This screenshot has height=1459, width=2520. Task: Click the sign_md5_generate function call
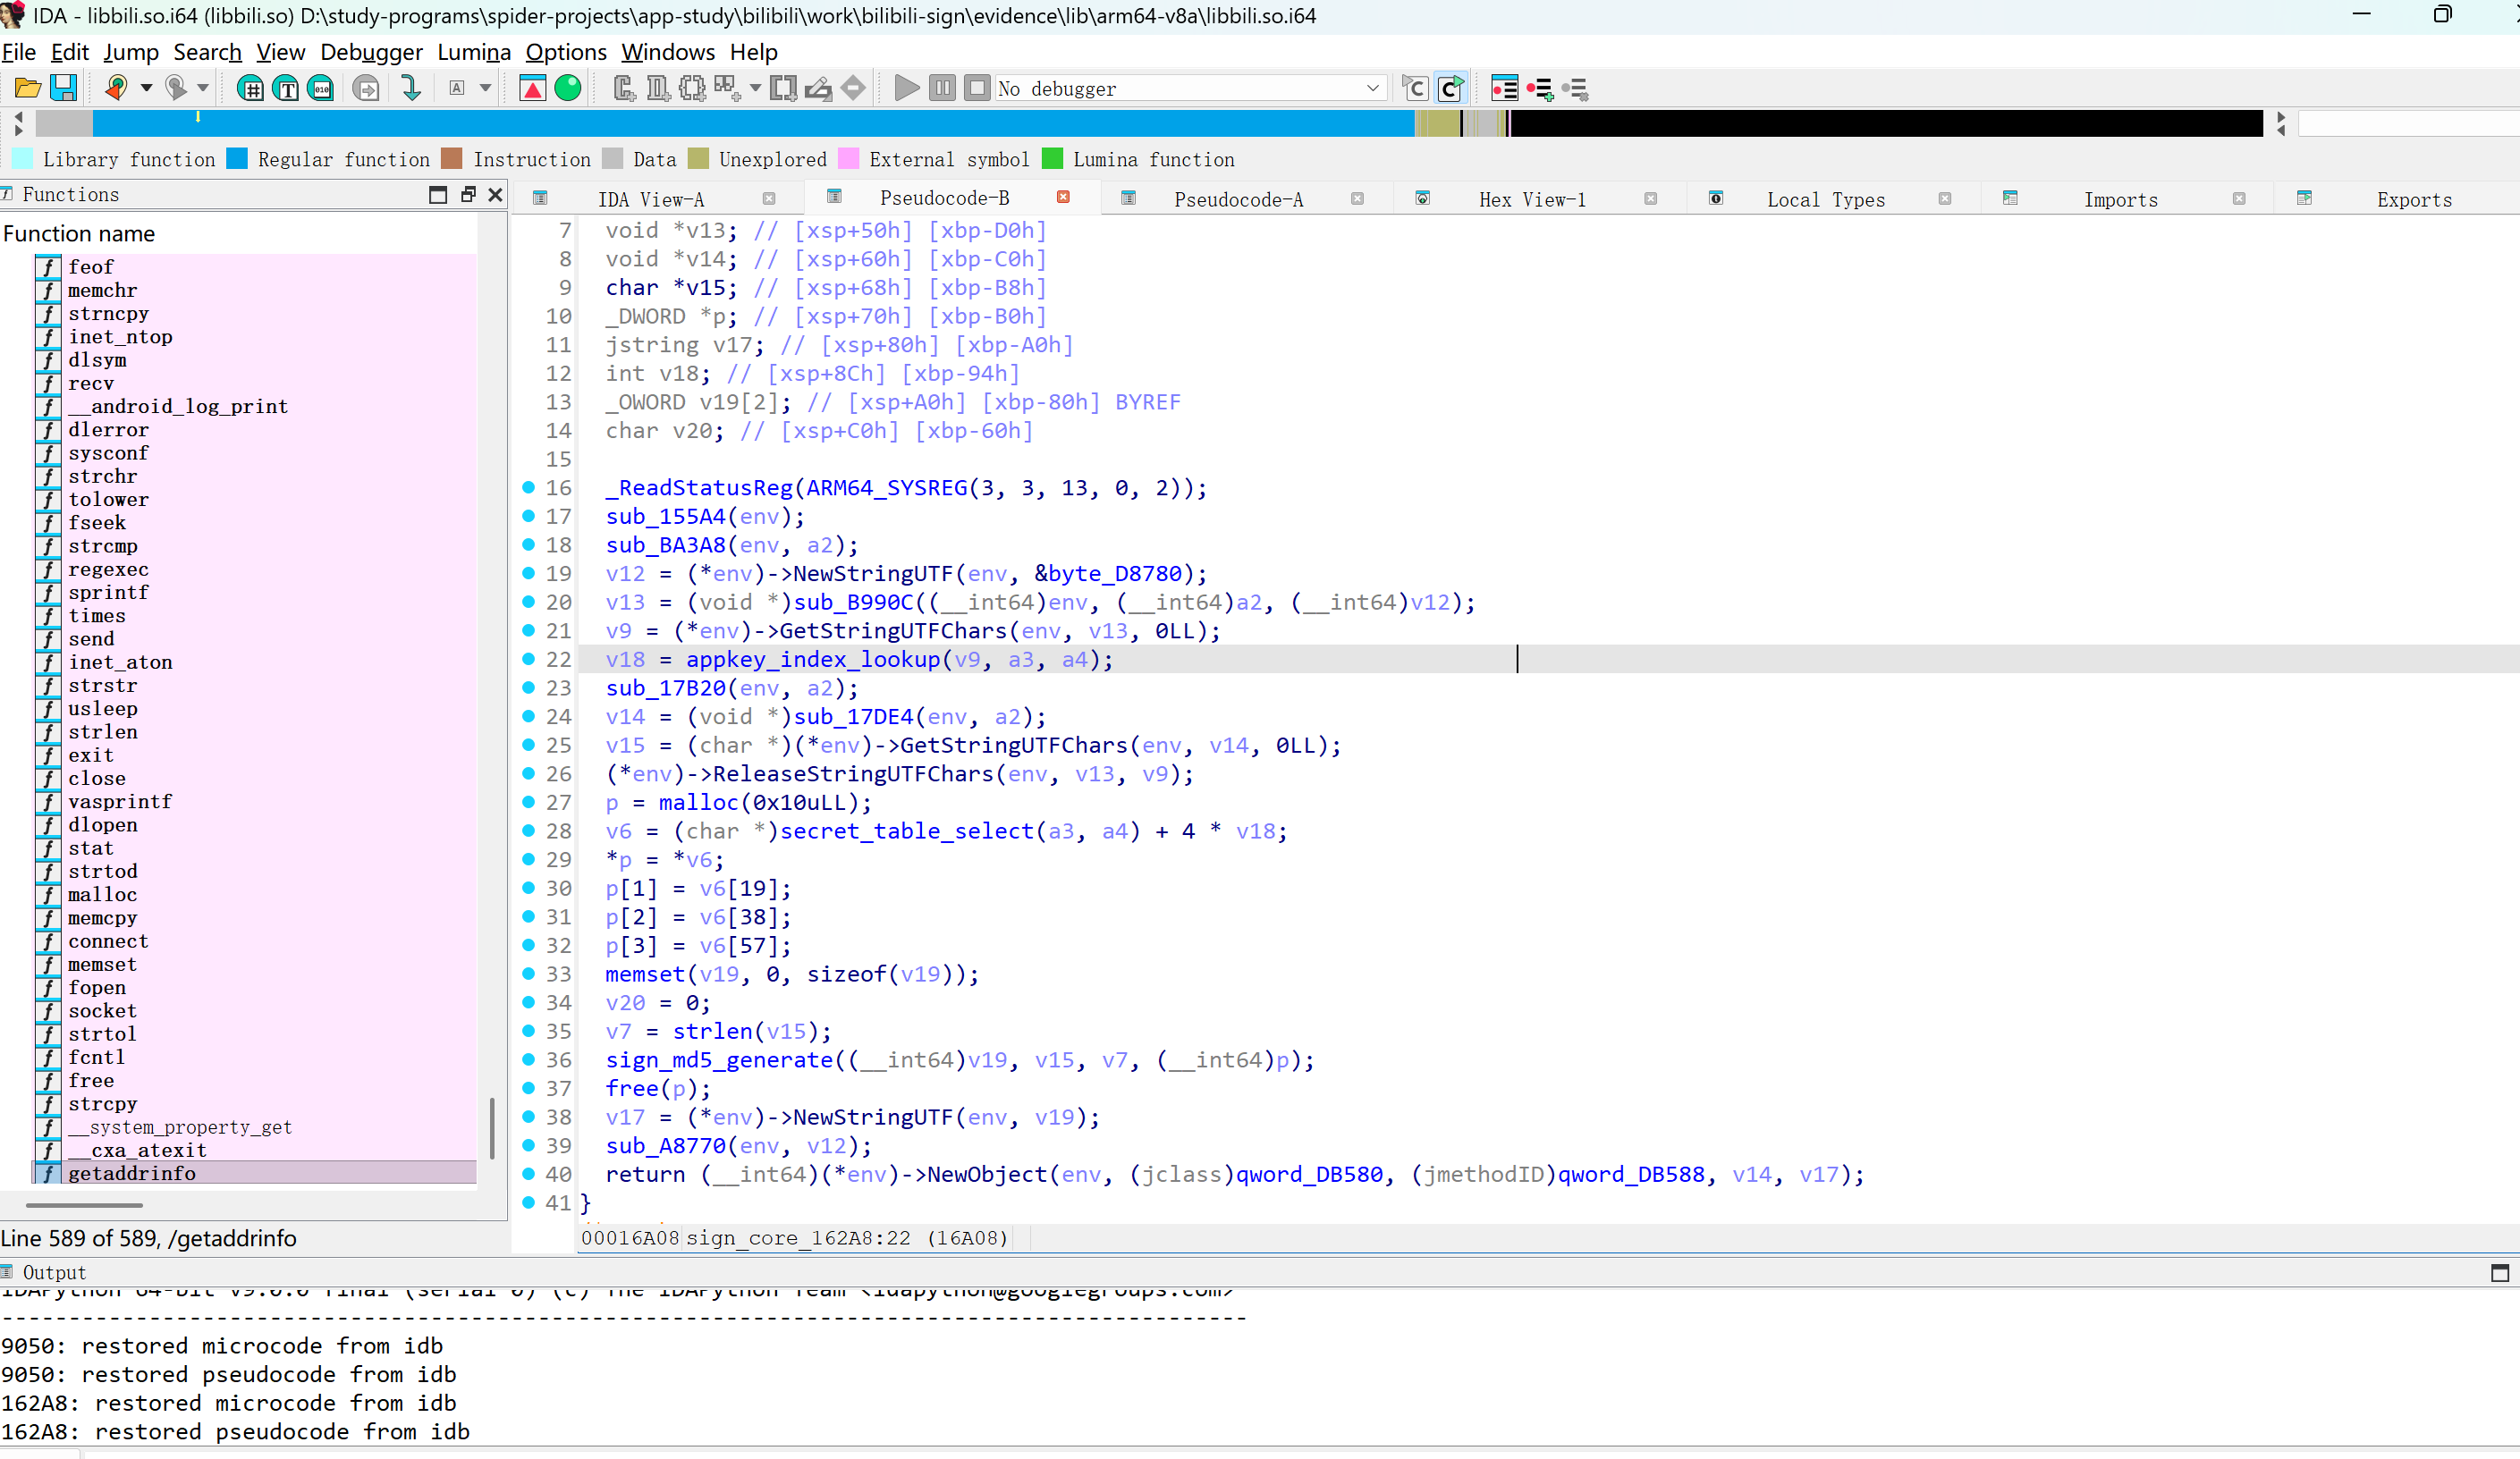coord(719,1059)
